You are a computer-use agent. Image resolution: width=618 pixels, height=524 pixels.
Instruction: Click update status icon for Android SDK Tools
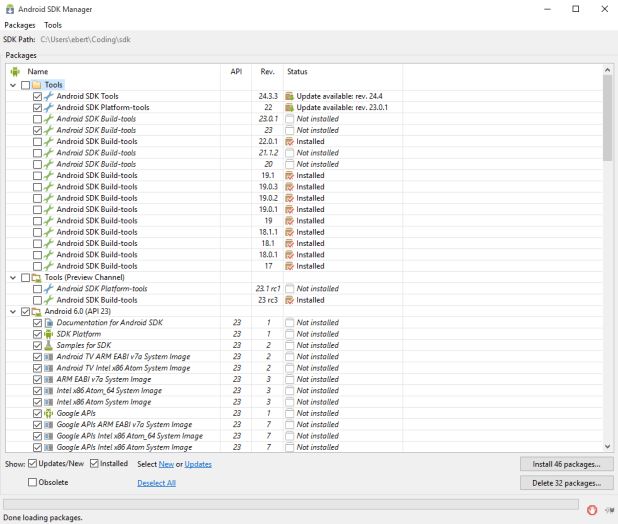click(290, 96)
